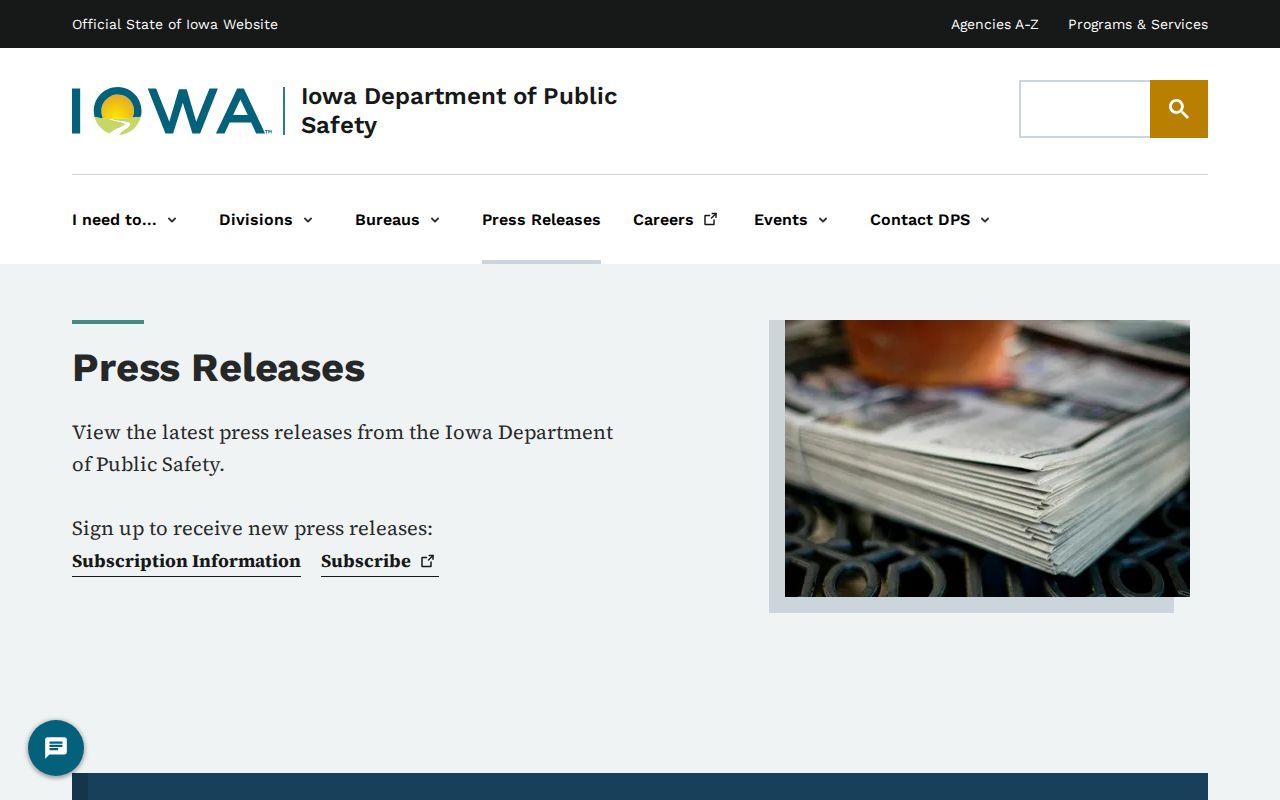Open the Press Releases nav item

click(x=541, y=220)
